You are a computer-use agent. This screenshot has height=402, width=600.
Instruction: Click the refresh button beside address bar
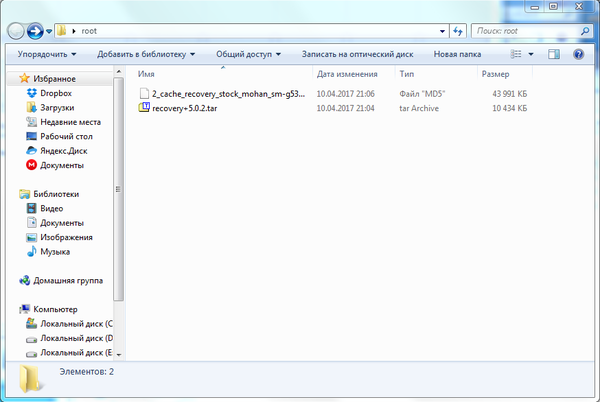(x=457, y=31)
